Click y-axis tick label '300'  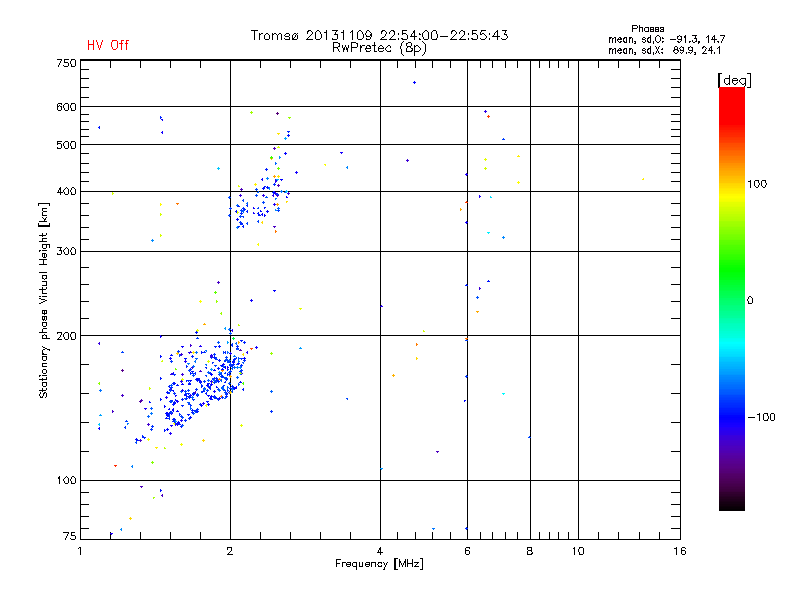[66, 252]
